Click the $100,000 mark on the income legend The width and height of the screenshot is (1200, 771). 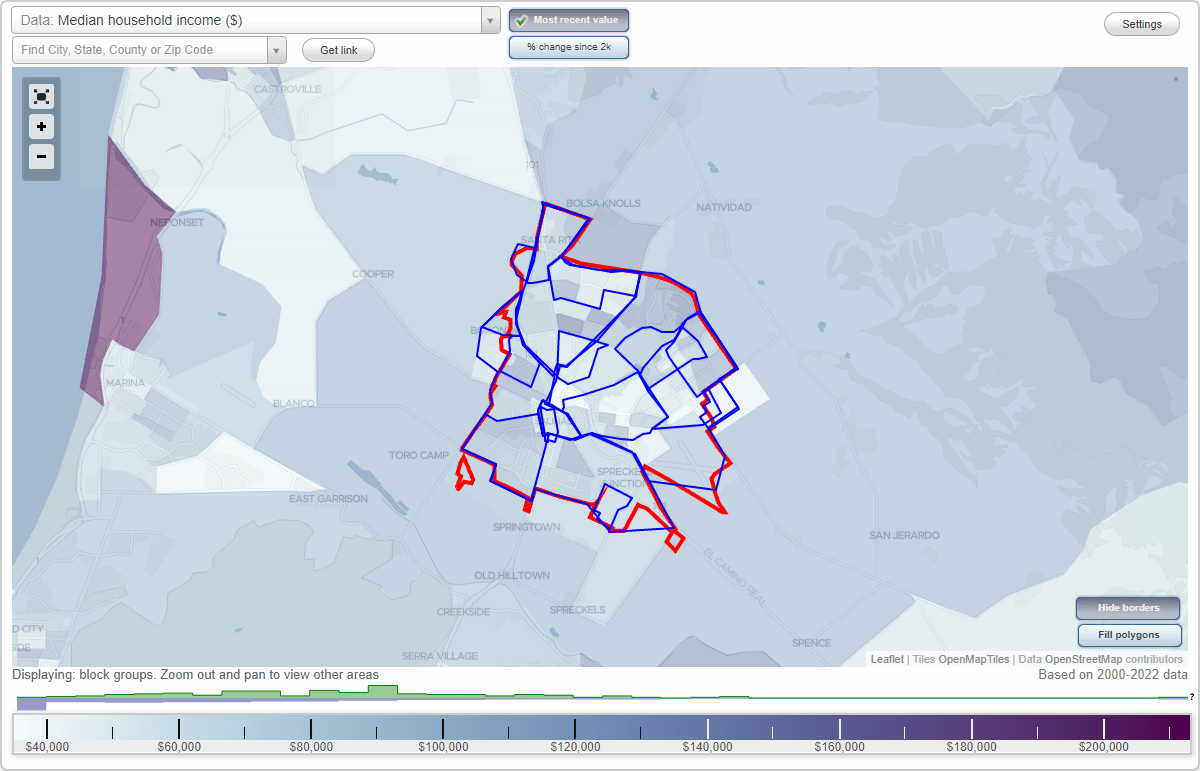(443, 746)
